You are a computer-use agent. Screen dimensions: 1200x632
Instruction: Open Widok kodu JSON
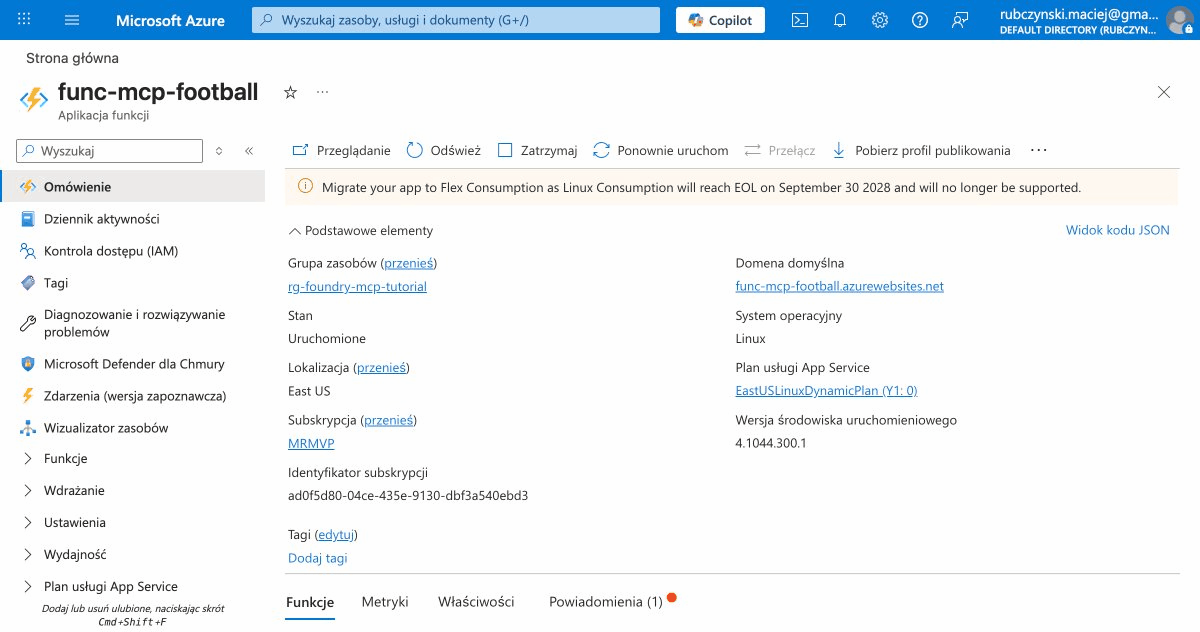coord(1117,230)
